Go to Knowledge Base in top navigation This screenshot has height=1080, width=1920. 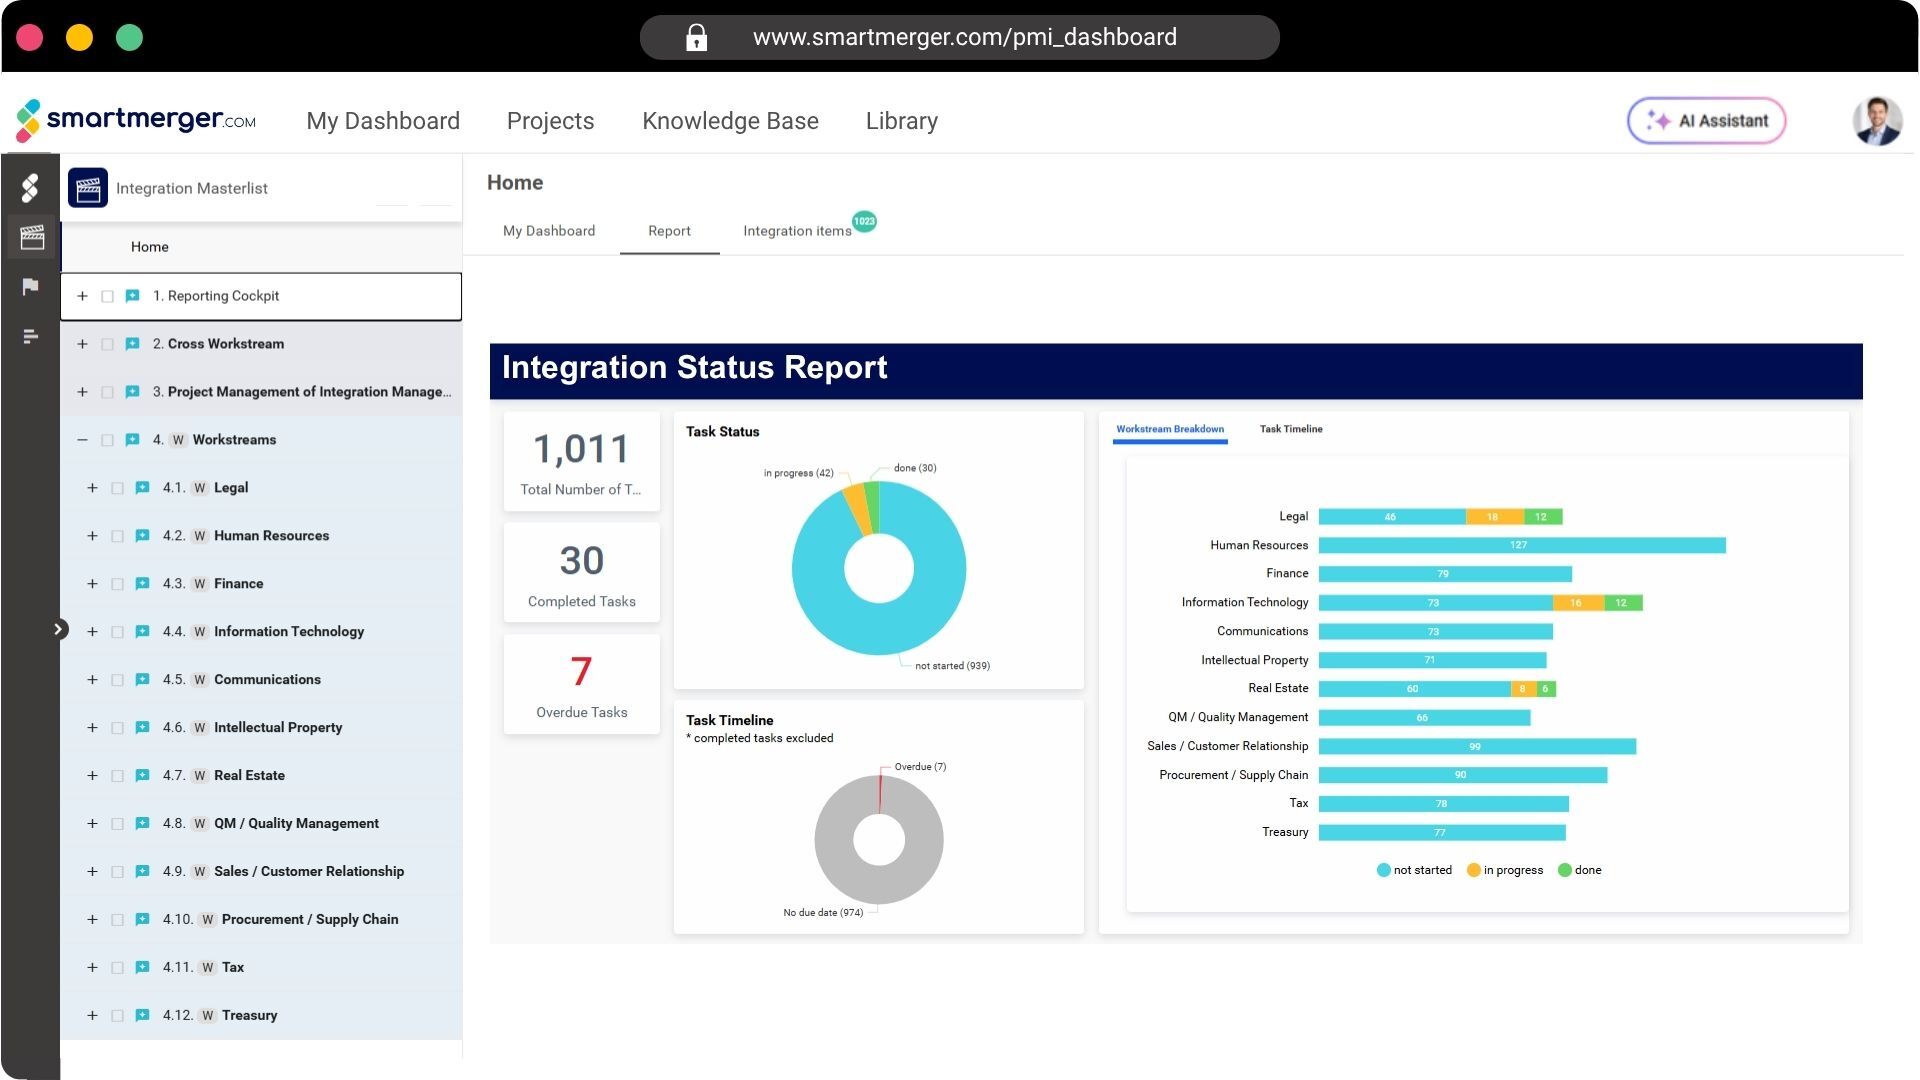coord(730,121)
